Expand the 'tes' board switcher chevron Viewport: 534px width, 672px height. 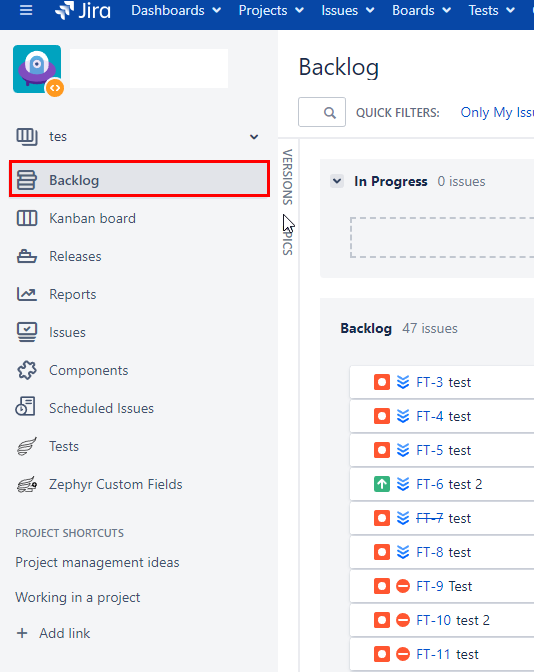pyautogui.click(x=254, y=137)
